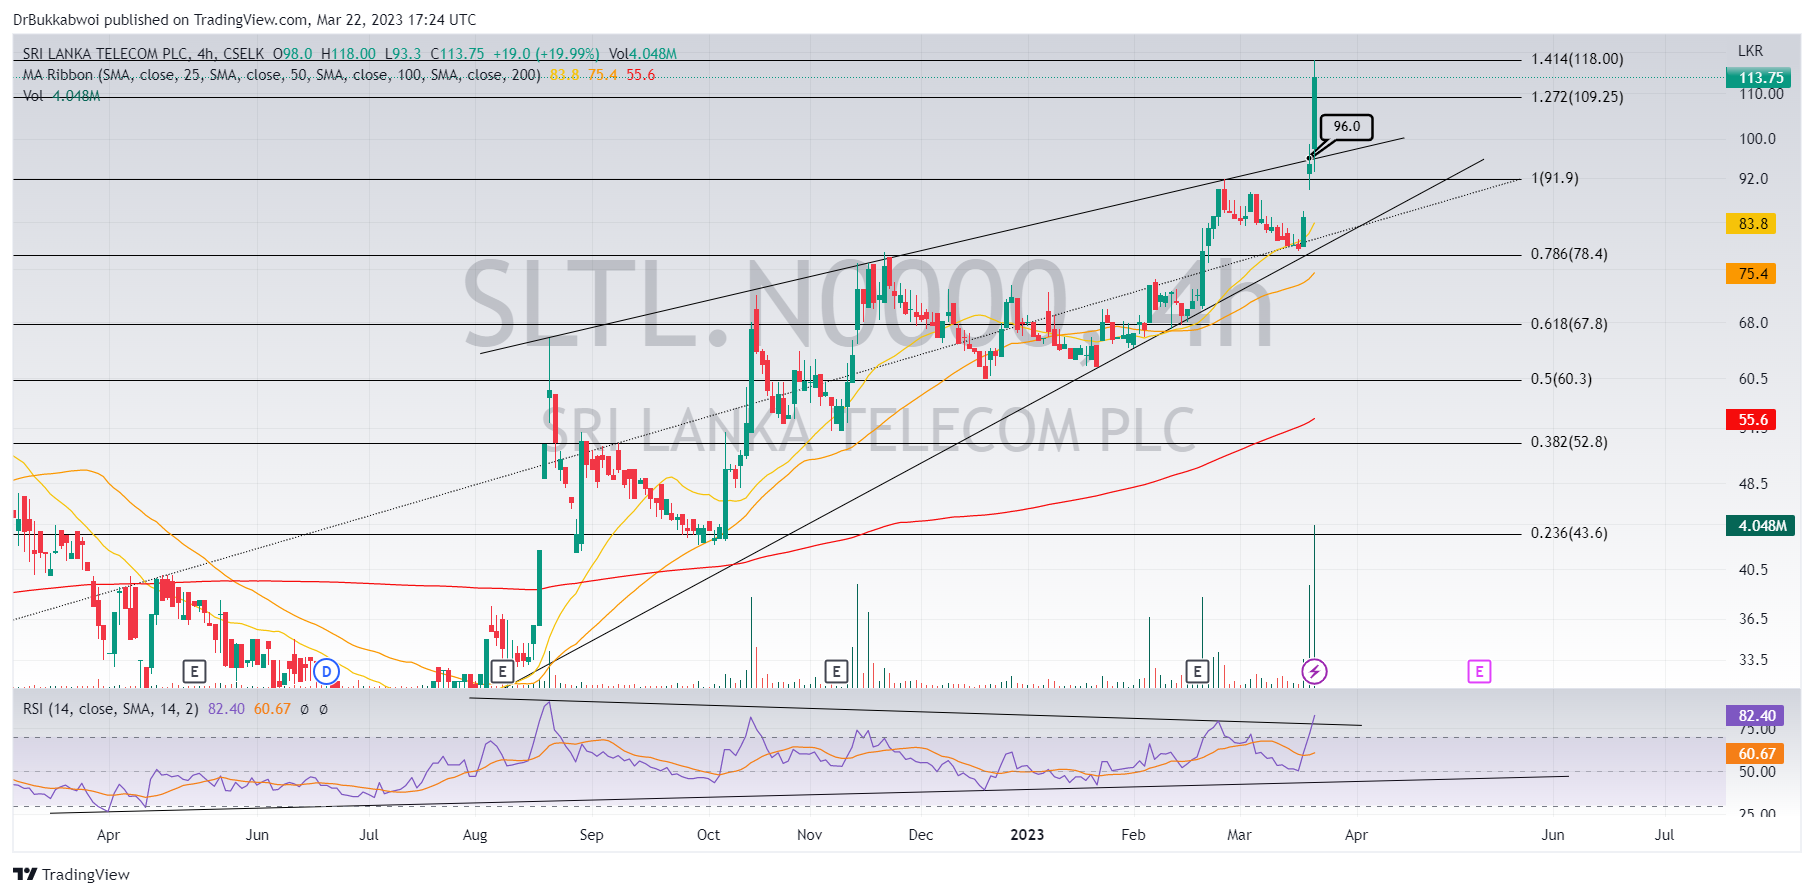Image resolution: width=1814 pixels, height=896 pixels.
Task: Click the TradingView logo at bottom left
Action: click(72, 874)
